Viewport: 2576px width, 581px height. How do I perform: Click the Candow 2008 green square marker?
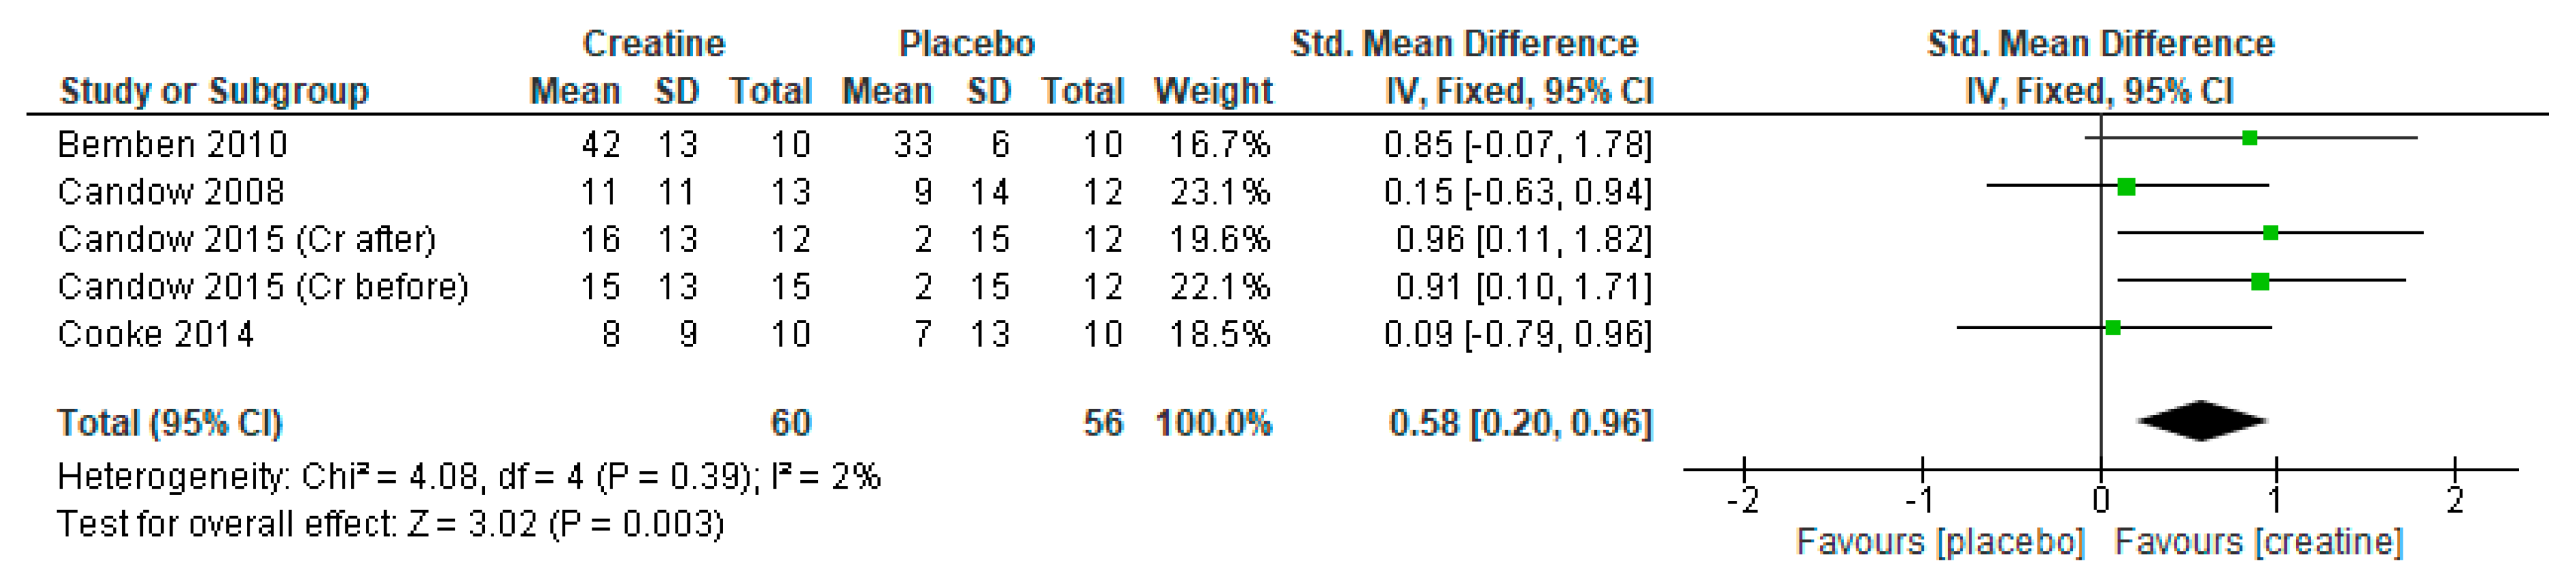tap(2126, 186)
